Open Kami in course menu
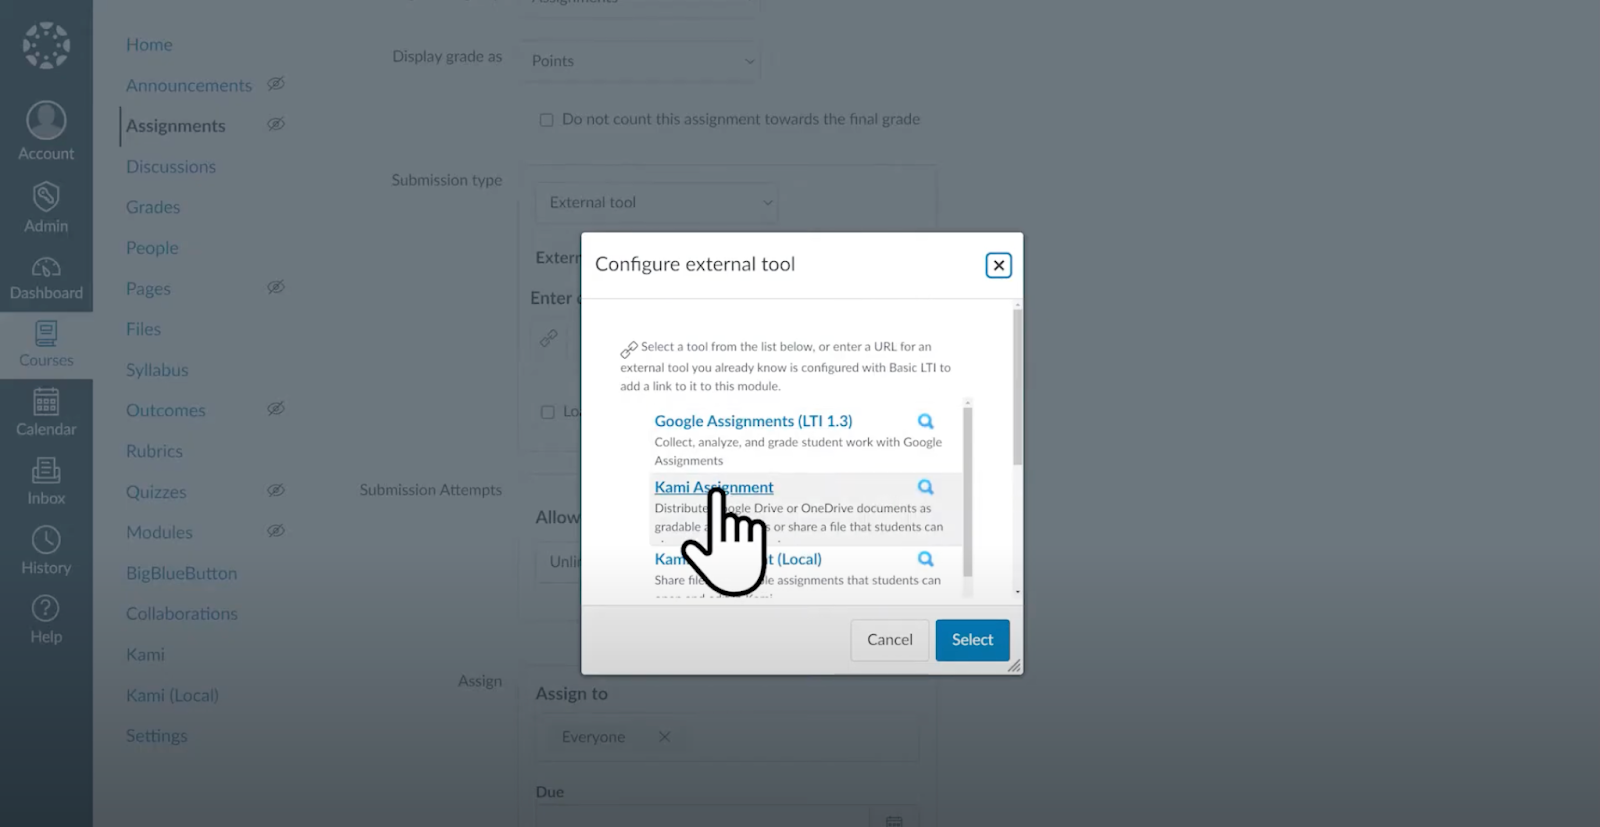 [x=145, y=654]
